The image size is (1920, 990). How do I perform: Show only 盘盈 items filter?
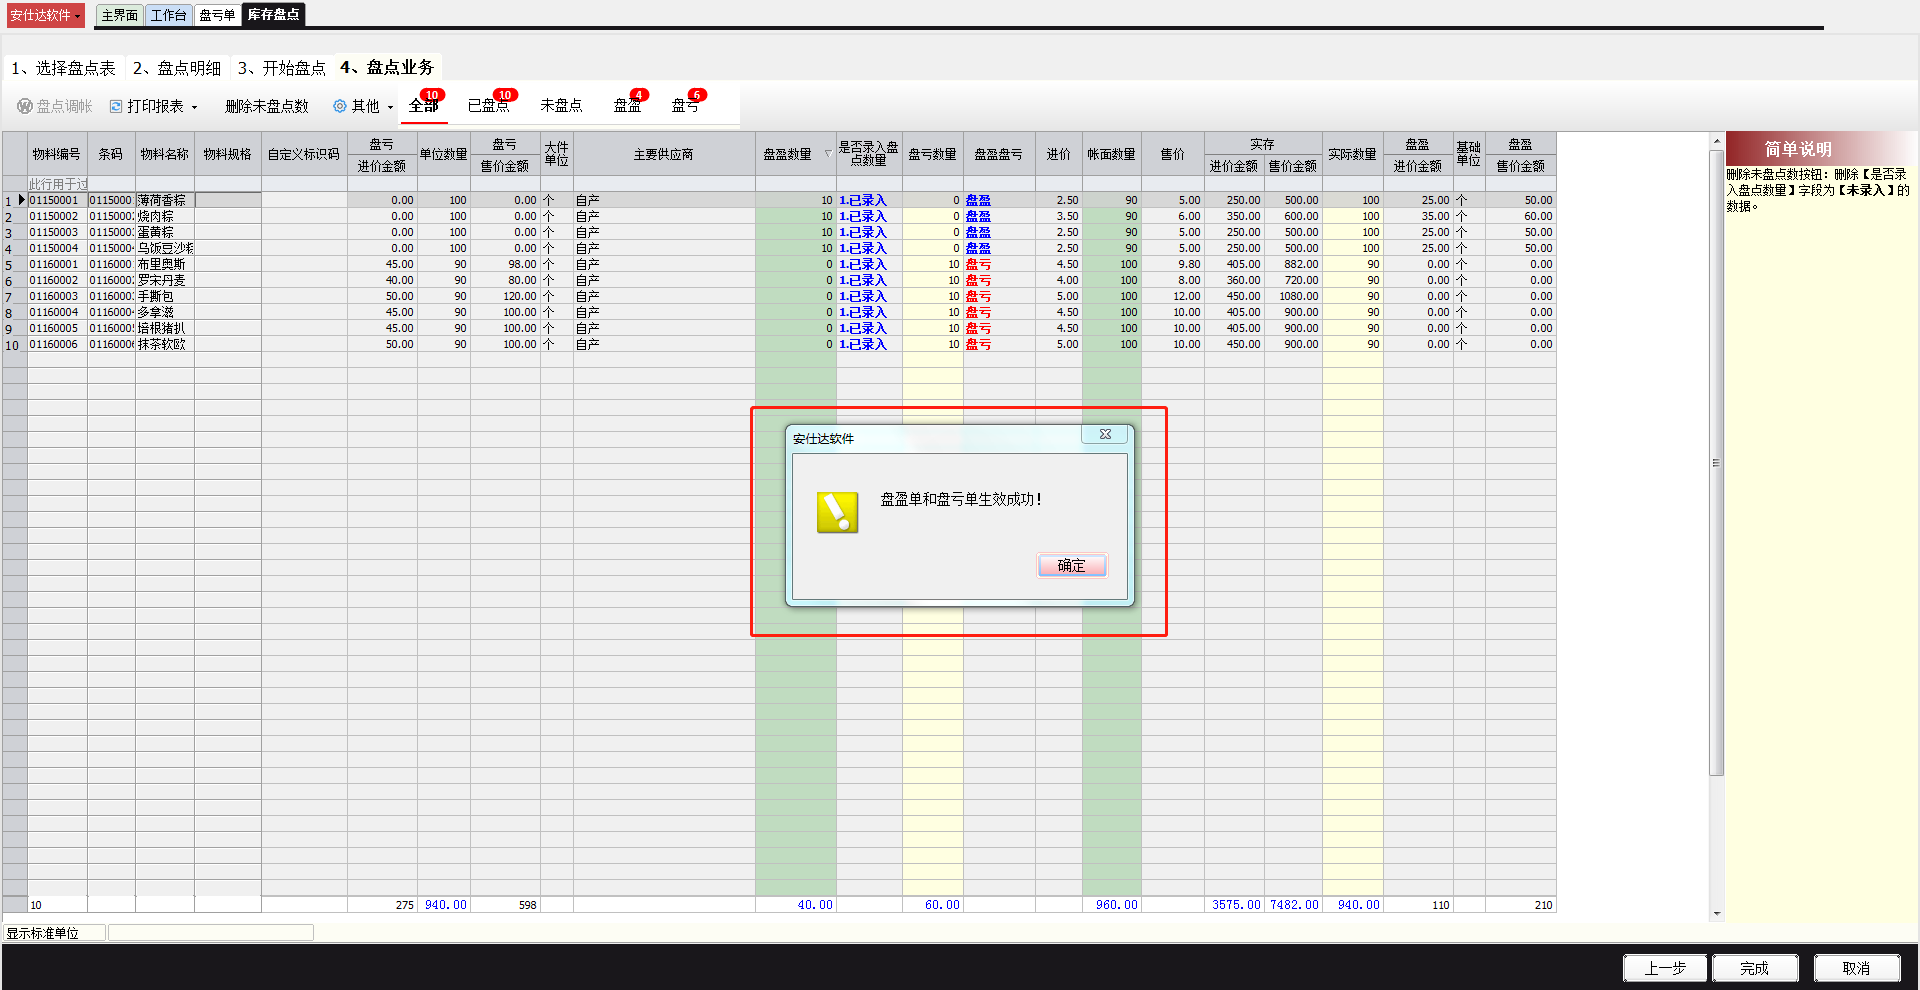click(x=627, y=105)
